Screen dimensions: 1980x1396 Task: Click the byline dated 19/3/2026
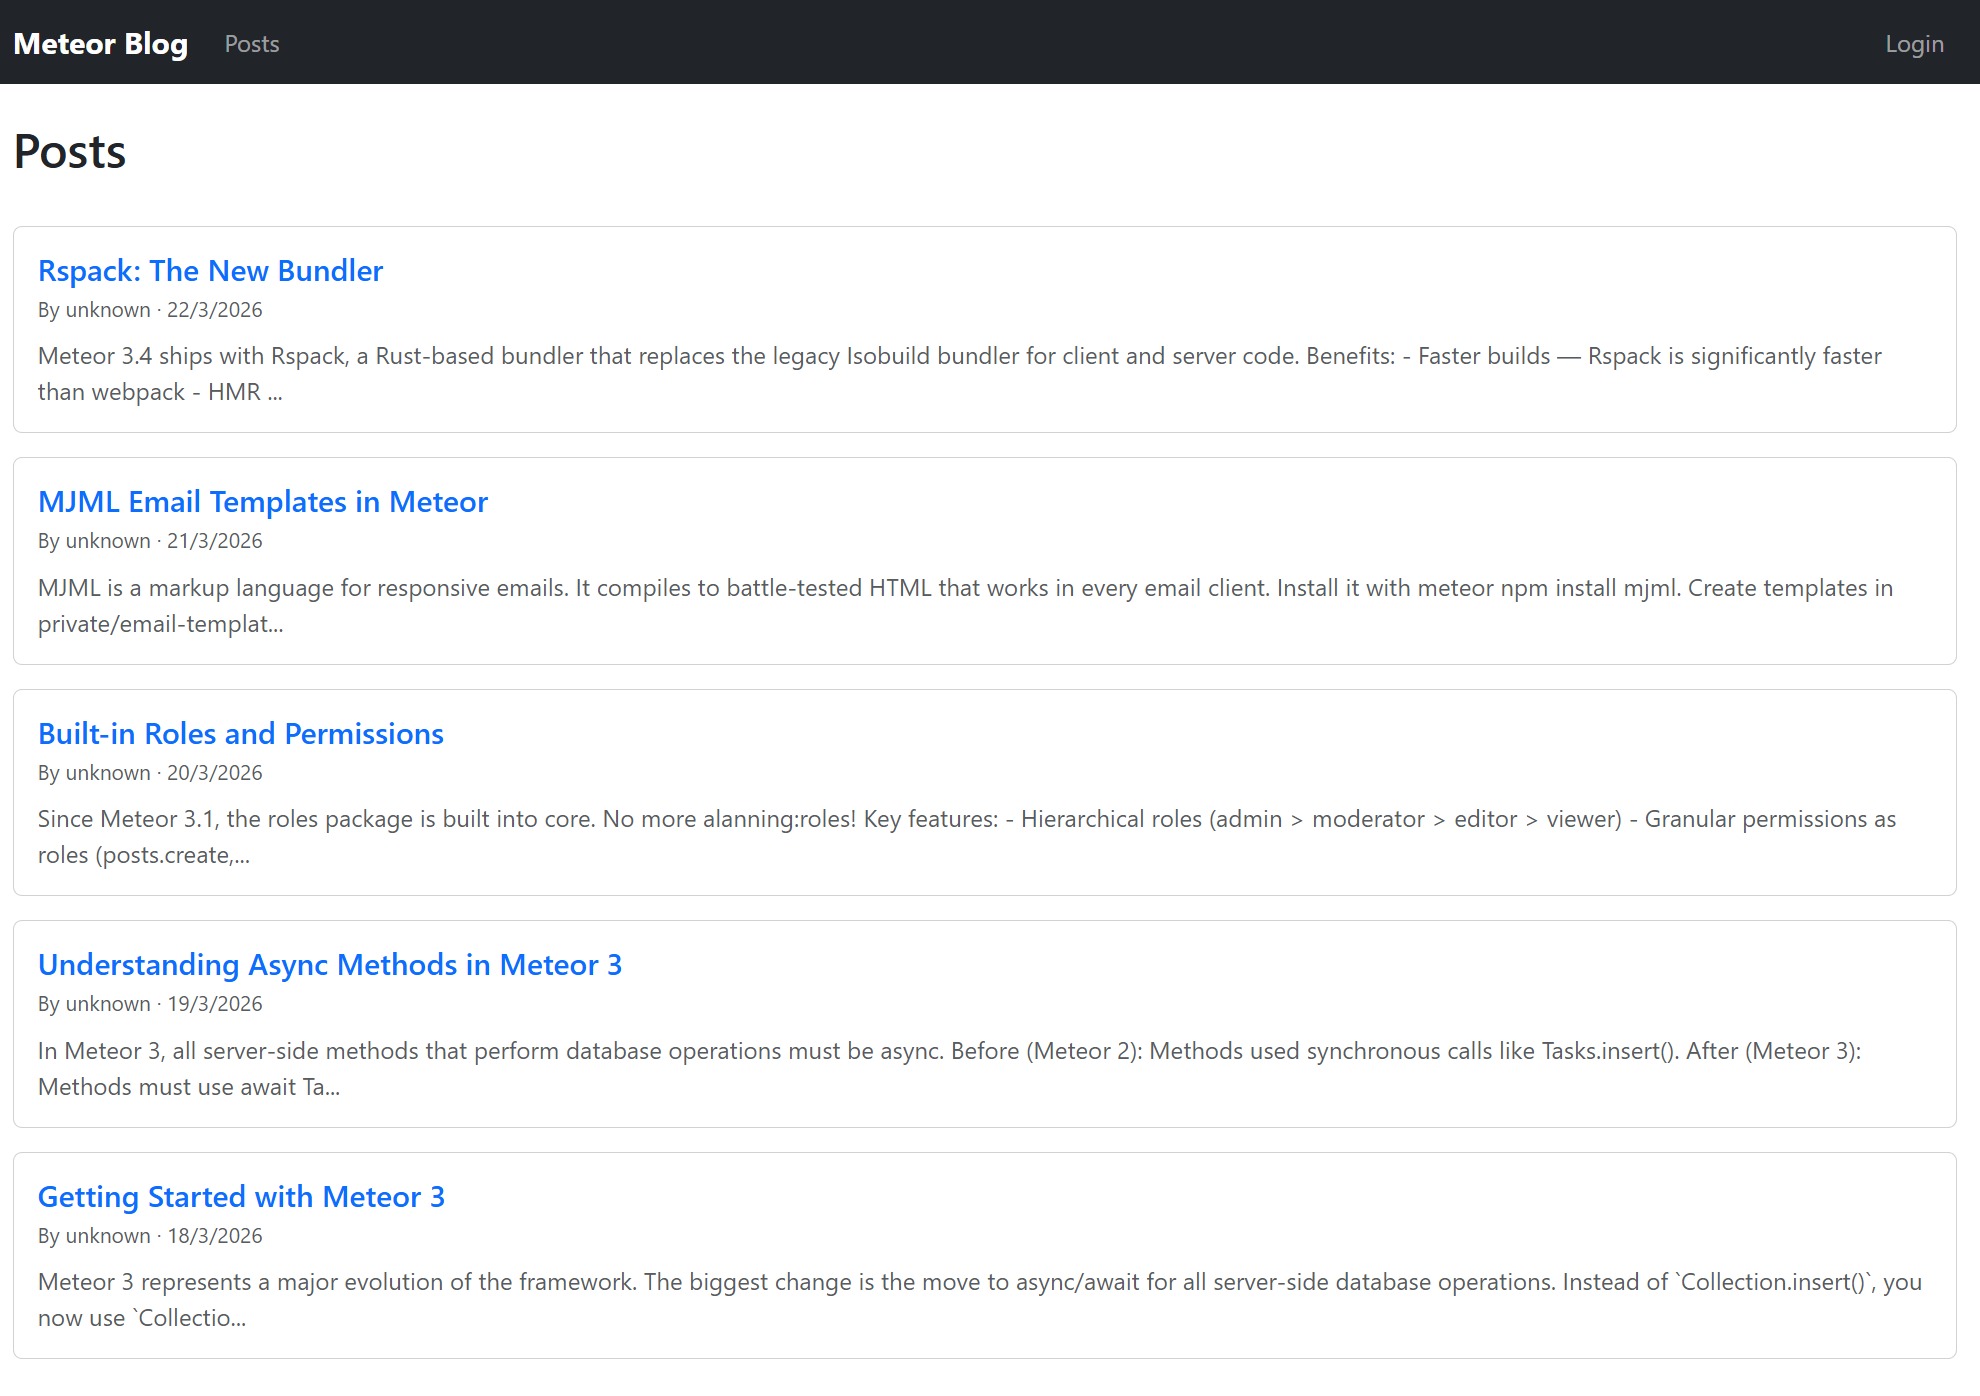point(150,1004)
